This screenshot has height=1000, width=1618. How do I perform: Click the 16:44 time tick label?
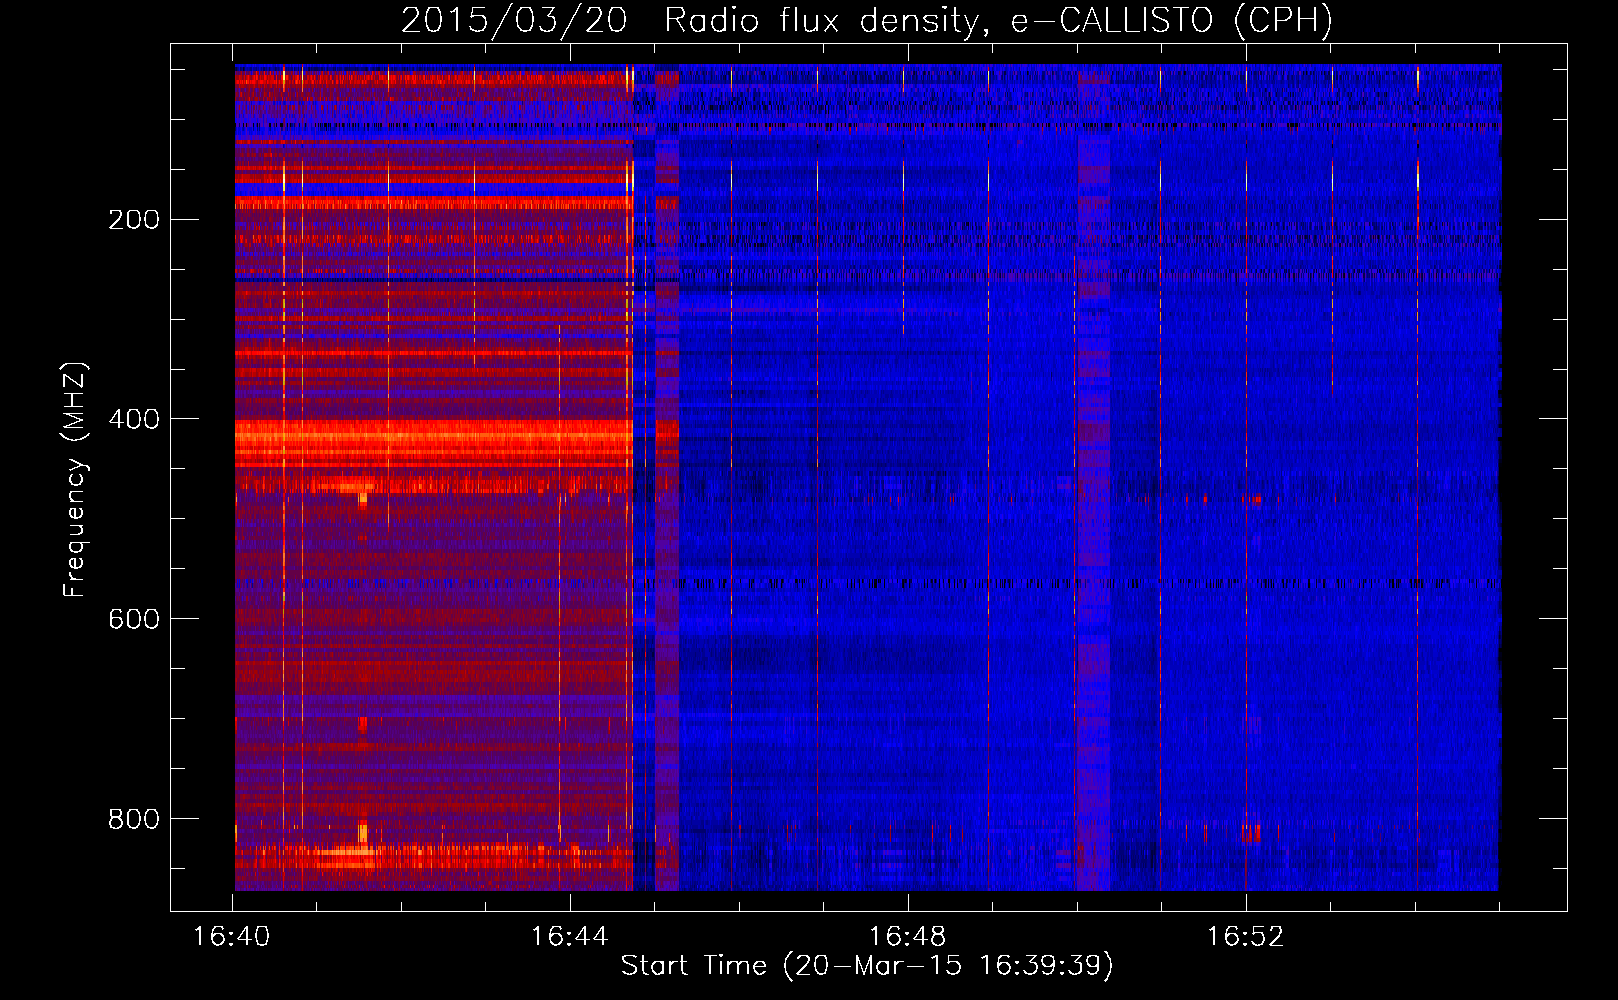click(x=570, y=937)
